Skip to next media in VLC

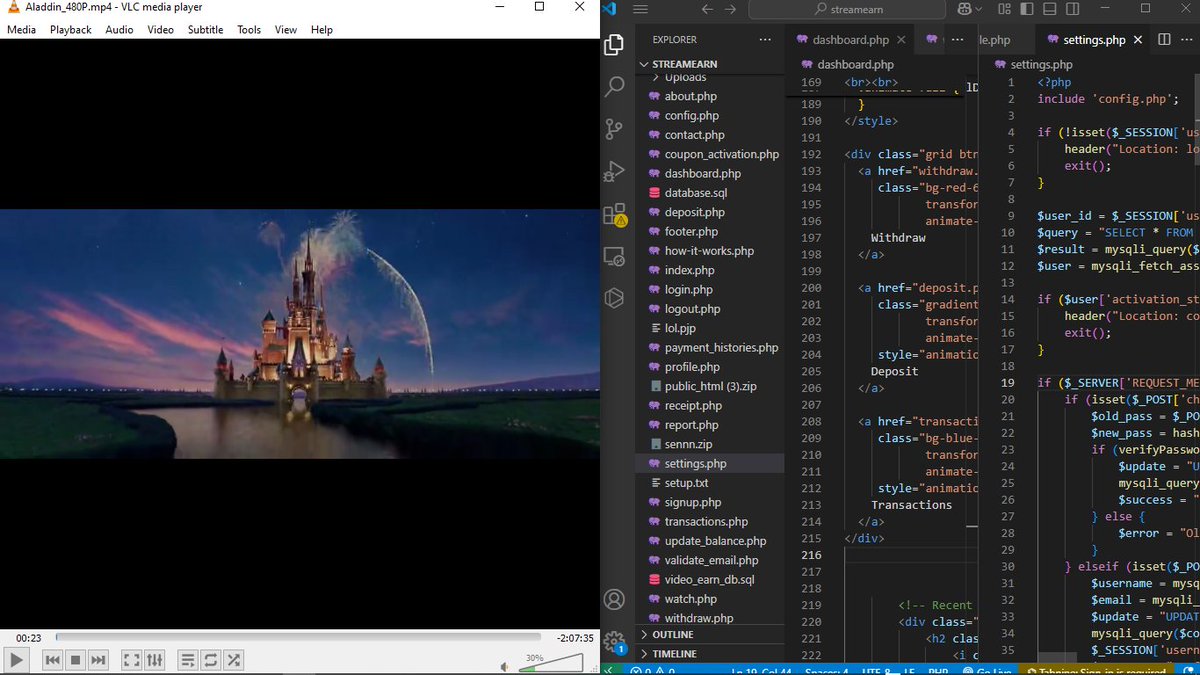pos(98,660)
